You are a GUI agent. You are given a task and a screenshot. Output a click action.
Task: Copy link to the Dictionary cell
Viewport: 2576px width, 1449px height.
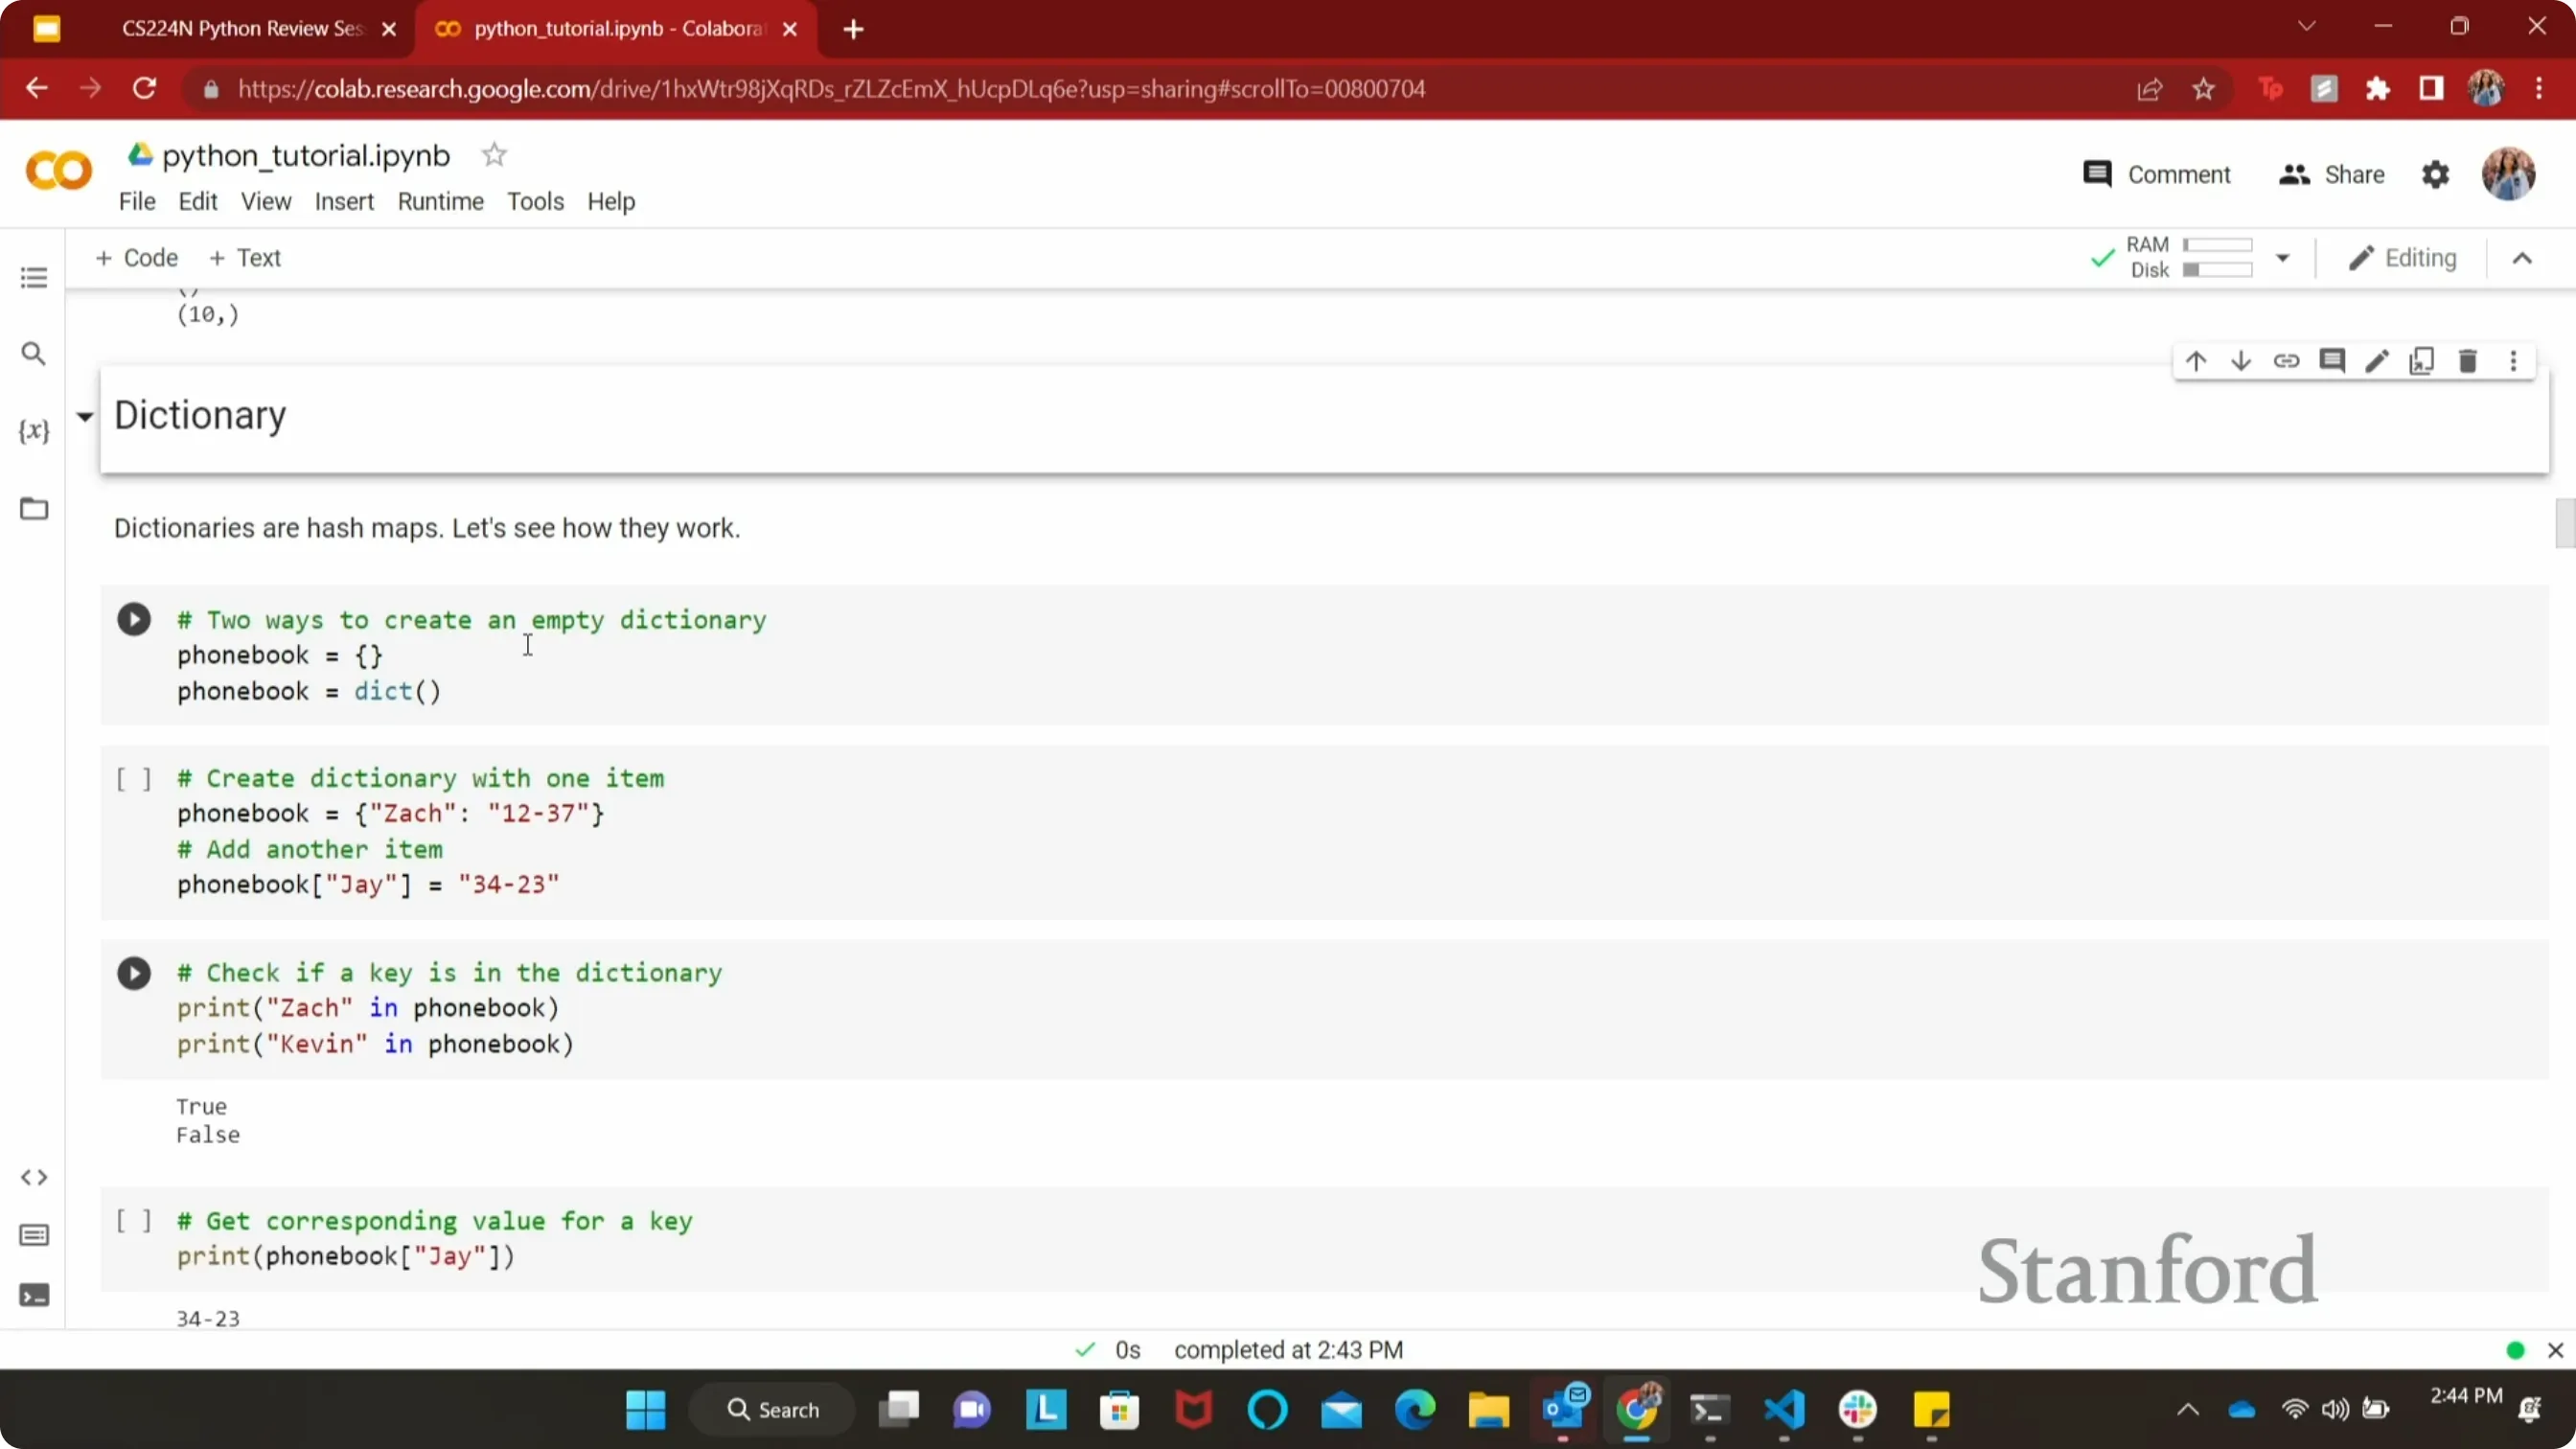click(2286, 361)
